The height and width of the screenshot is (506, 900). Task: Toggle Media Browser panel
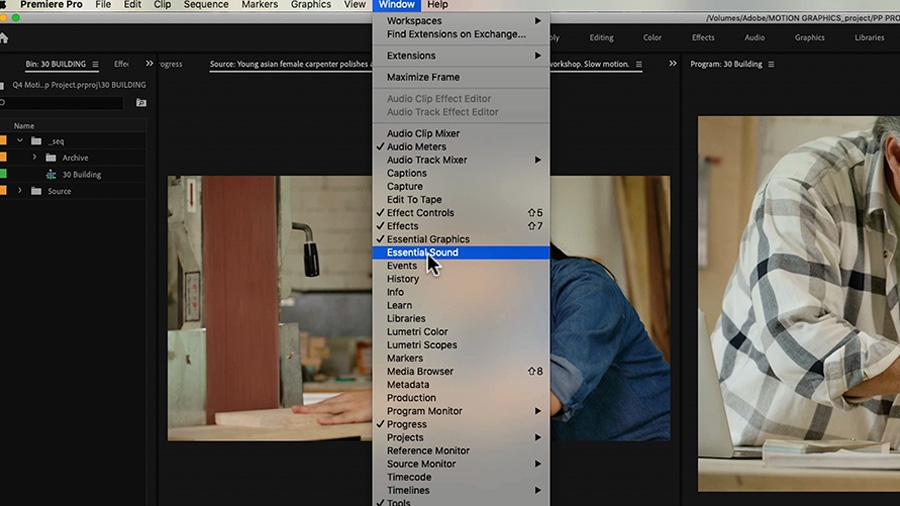pyautogui.click(x=461, y=371)
